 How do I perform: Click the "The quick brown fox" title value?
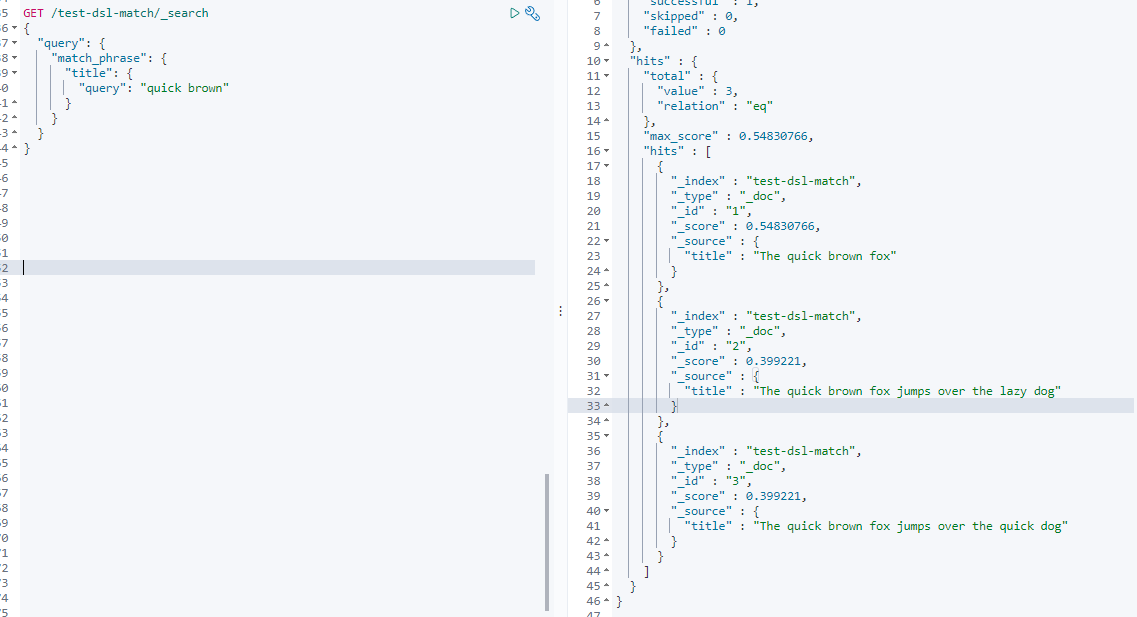point(824,256)
